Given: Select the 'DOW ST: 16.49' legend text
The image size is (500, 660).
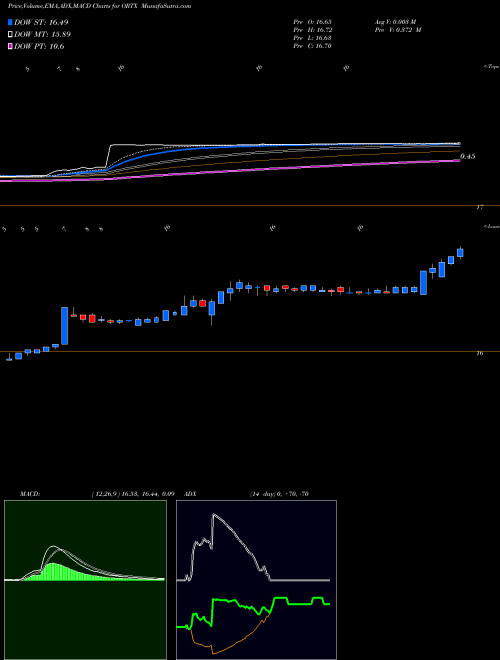Looking at the screenshot, I should point(41,22).
